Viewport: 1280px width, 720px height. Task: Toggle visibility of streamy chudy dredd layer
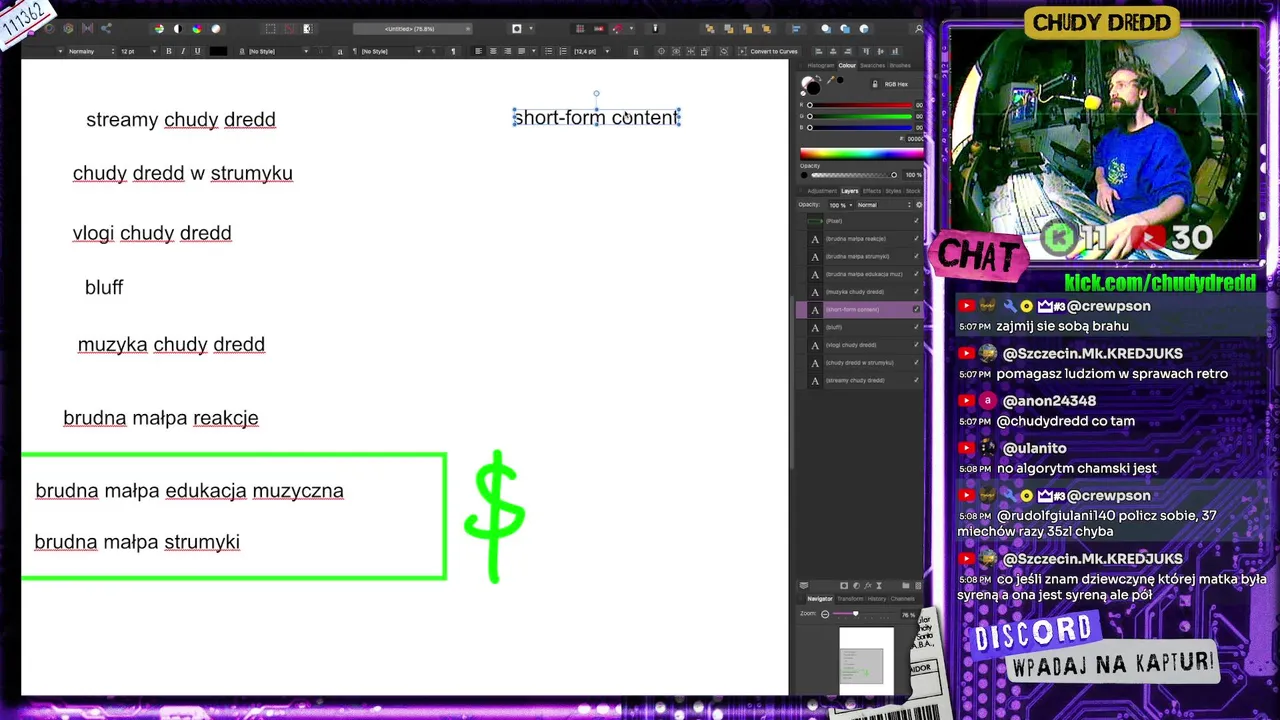[916, 380]
